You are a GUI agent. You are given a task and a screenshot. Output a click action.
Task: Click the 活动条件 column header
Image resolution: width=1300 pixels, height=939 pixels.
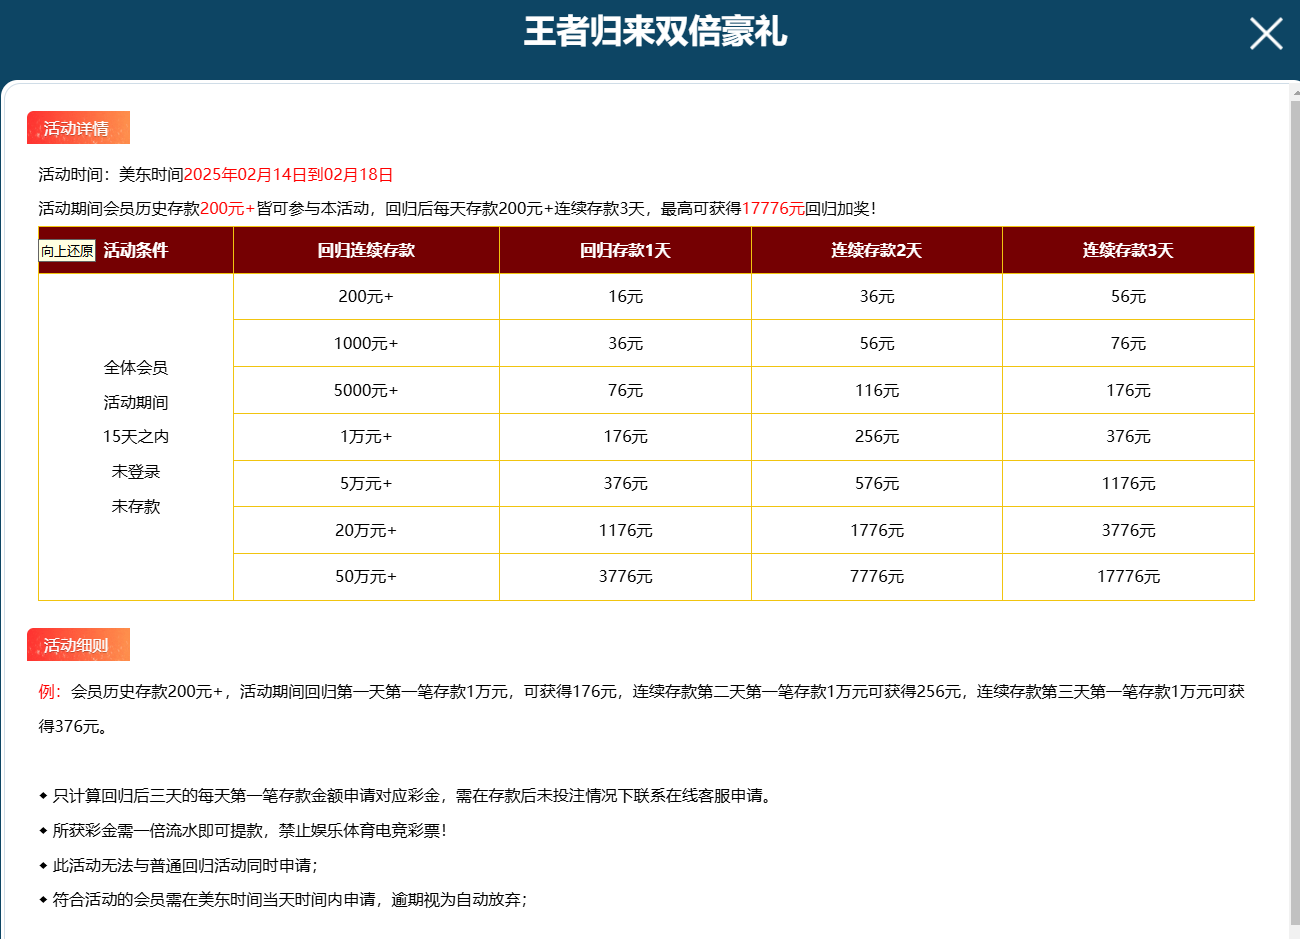(136, 250)
